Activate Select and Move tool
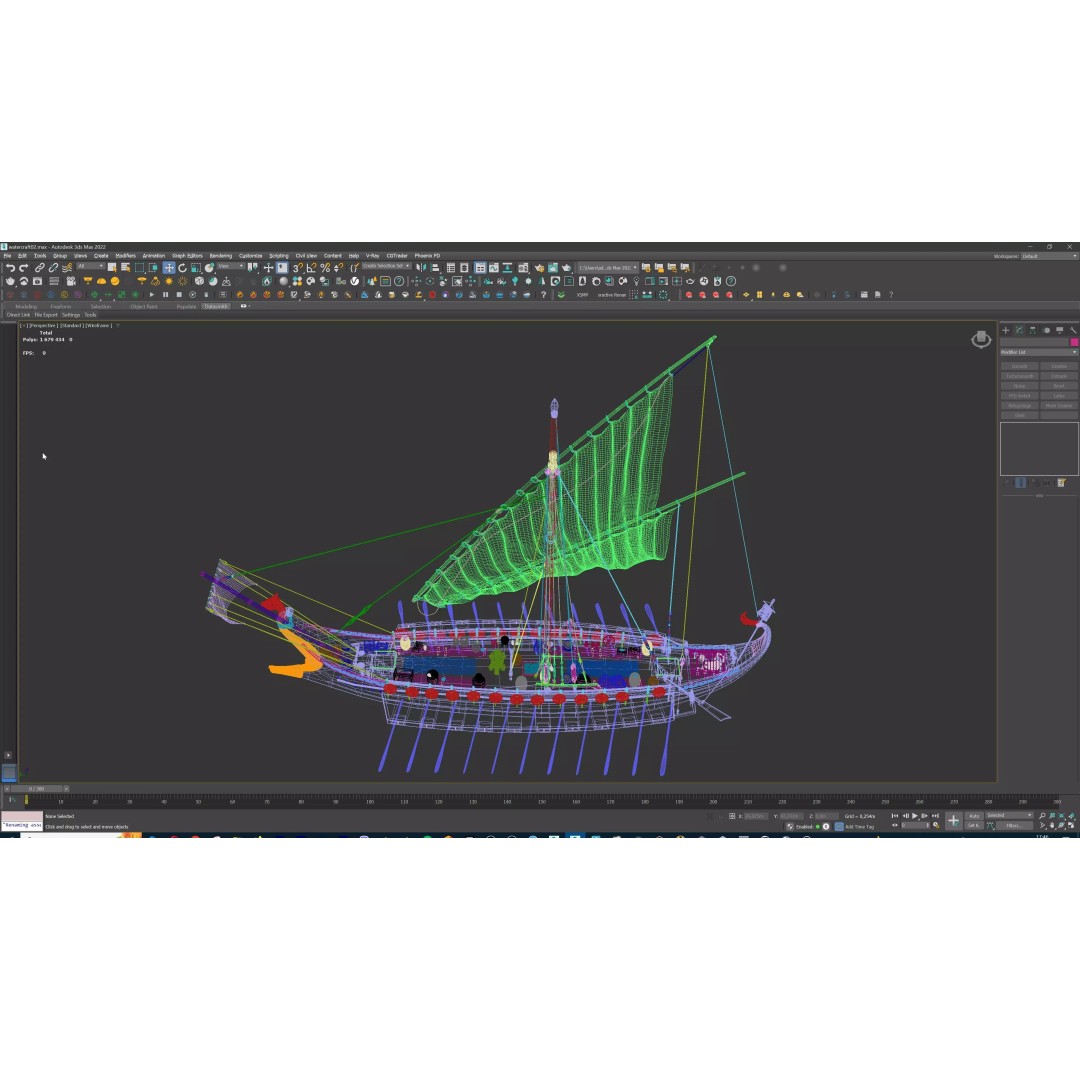Image resolution: width=1080 pixels, height=1080 pixels. click(x=169, y=268)
